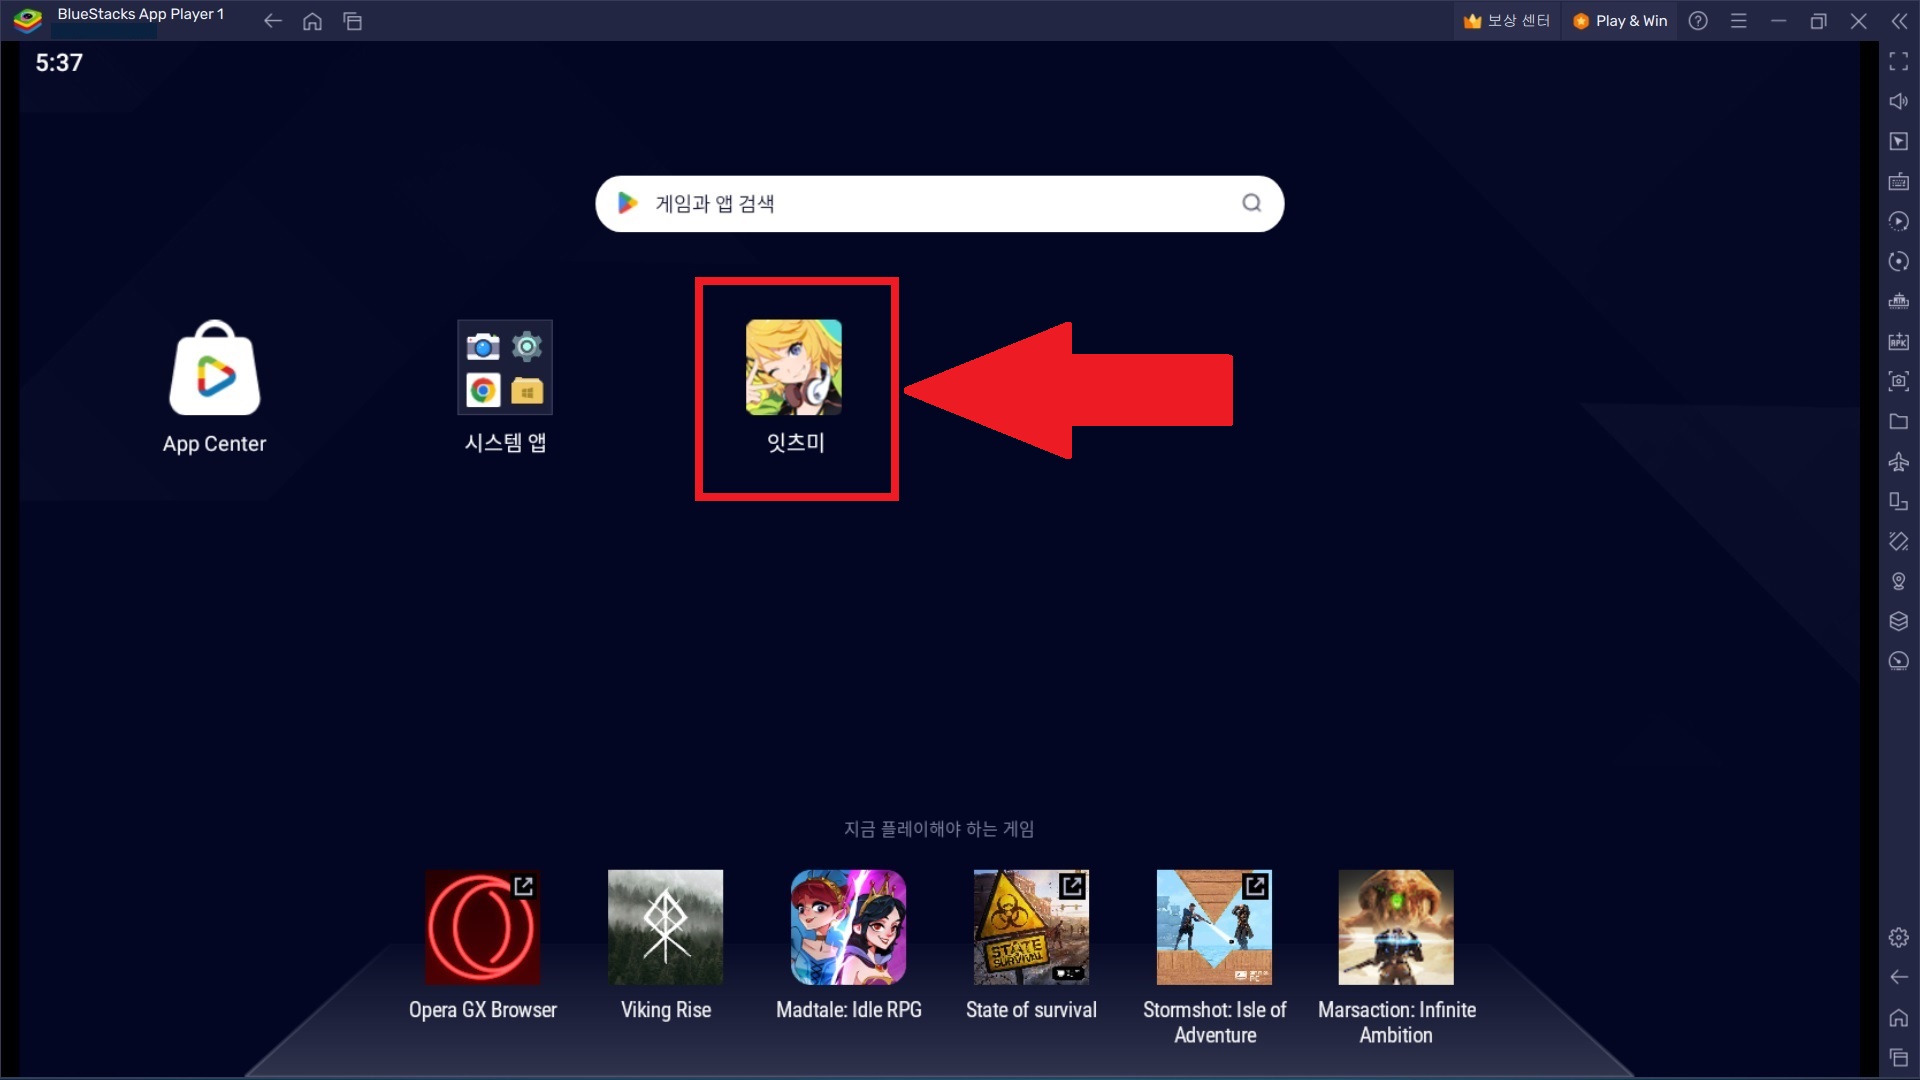Open the macro recorder play icon

1899,222
